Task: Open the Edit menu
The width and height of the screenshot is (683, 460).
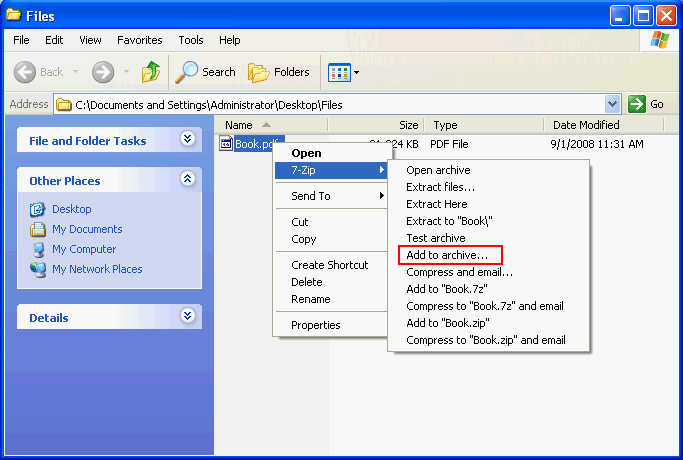Action: (x=54, y=40)
